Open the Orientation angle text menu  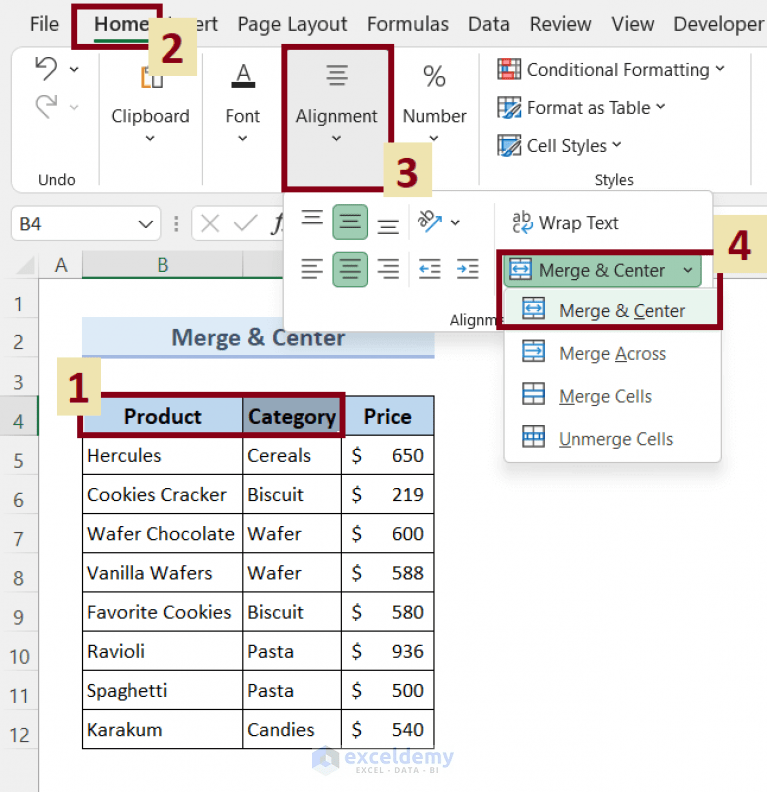click(x=439, y=222)
